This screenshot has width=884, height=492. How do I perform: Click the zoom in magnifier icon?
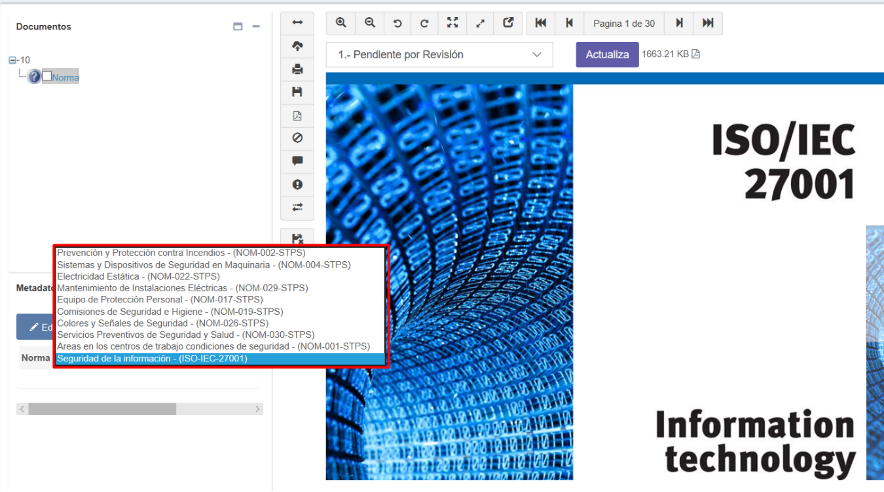341,23
